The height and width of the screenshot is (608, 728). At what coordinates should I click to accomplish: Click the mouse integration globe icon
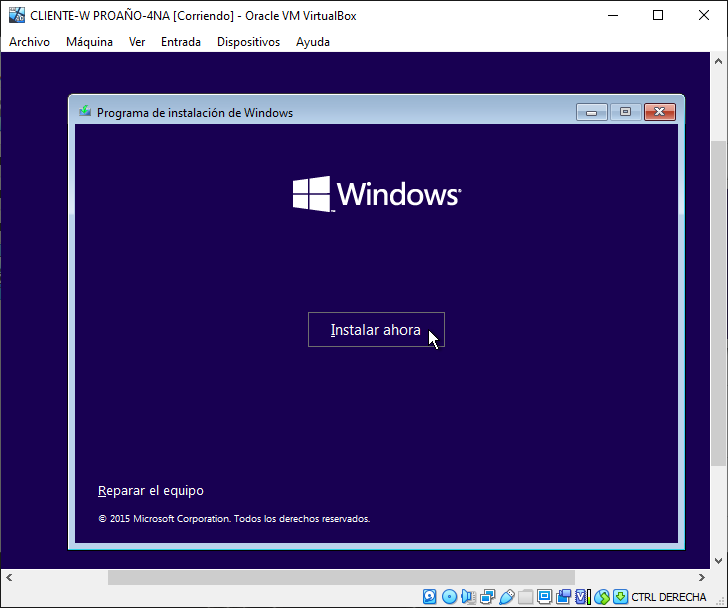(x=602, y=596)
